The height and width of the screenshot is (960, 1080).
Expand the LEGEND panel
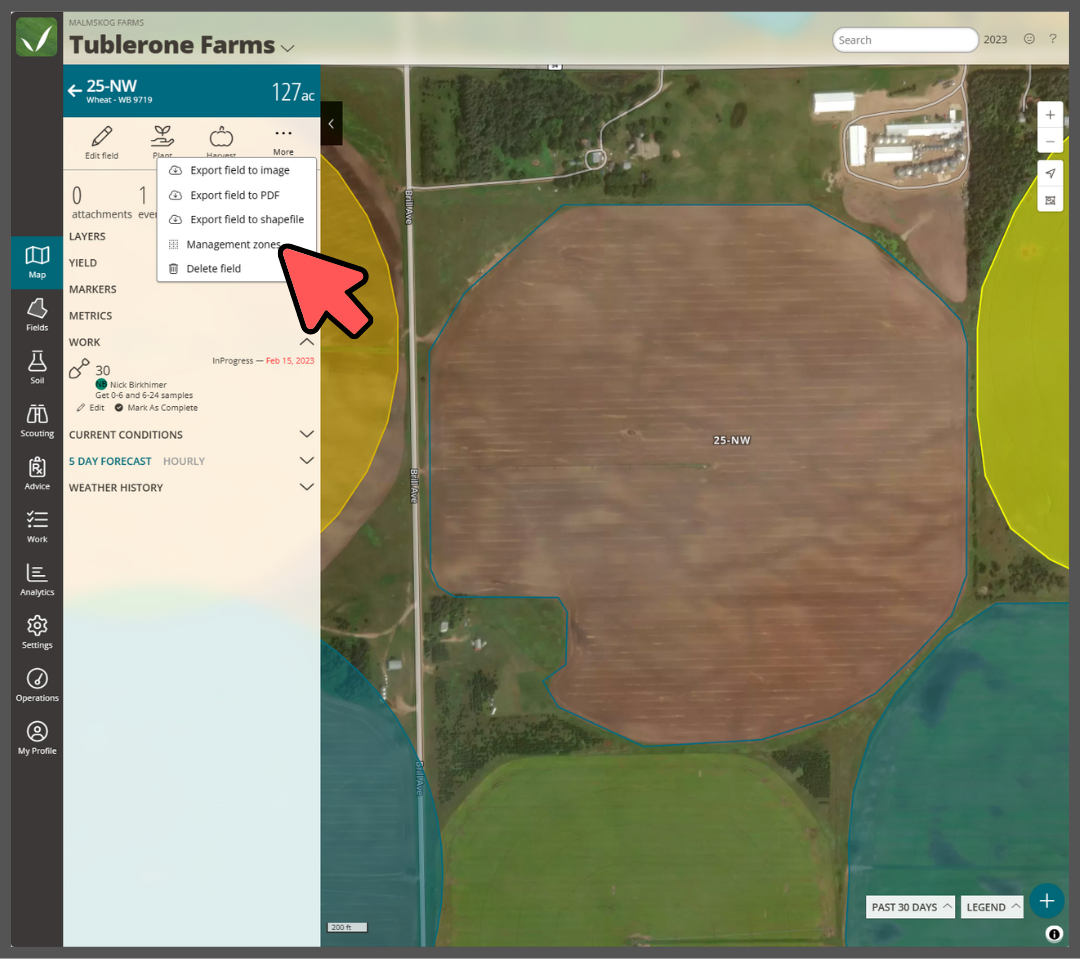click(x=992, y=907)
